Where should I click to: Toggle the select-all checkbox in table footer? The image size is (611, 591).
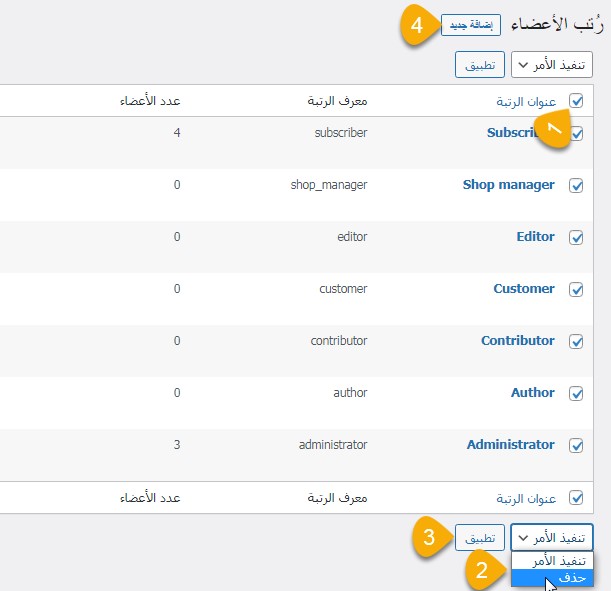576,497
